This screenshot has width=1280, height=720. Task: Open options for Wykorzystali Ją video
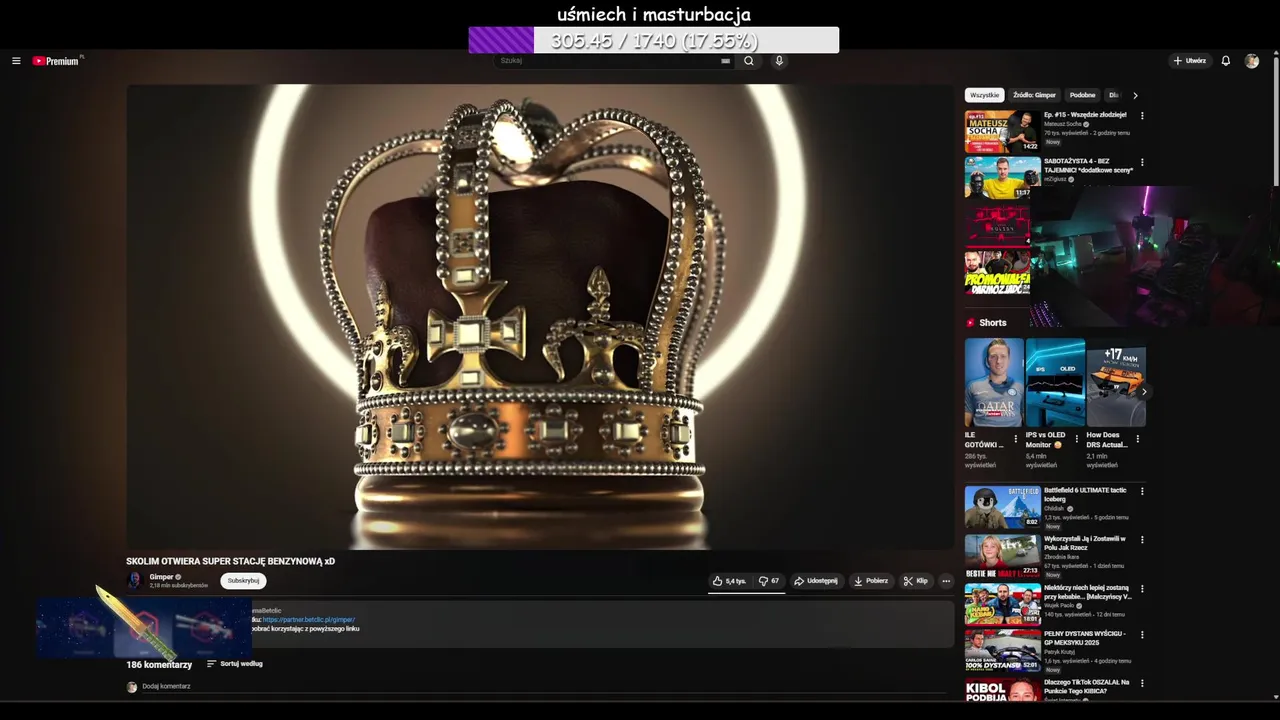(1142, 540)
